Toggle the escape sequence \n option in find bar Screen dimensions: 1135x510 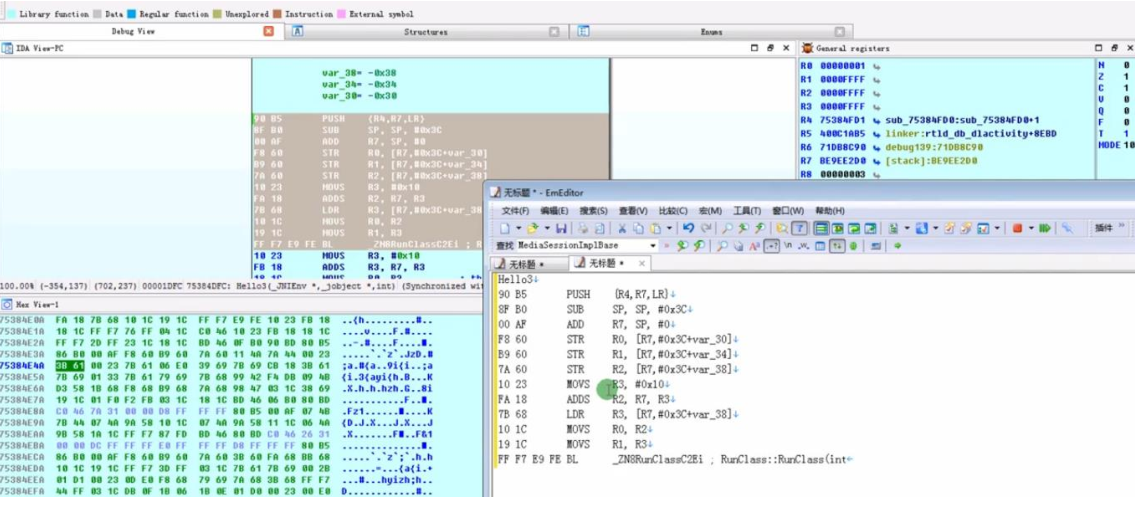[x=788, y=246]
